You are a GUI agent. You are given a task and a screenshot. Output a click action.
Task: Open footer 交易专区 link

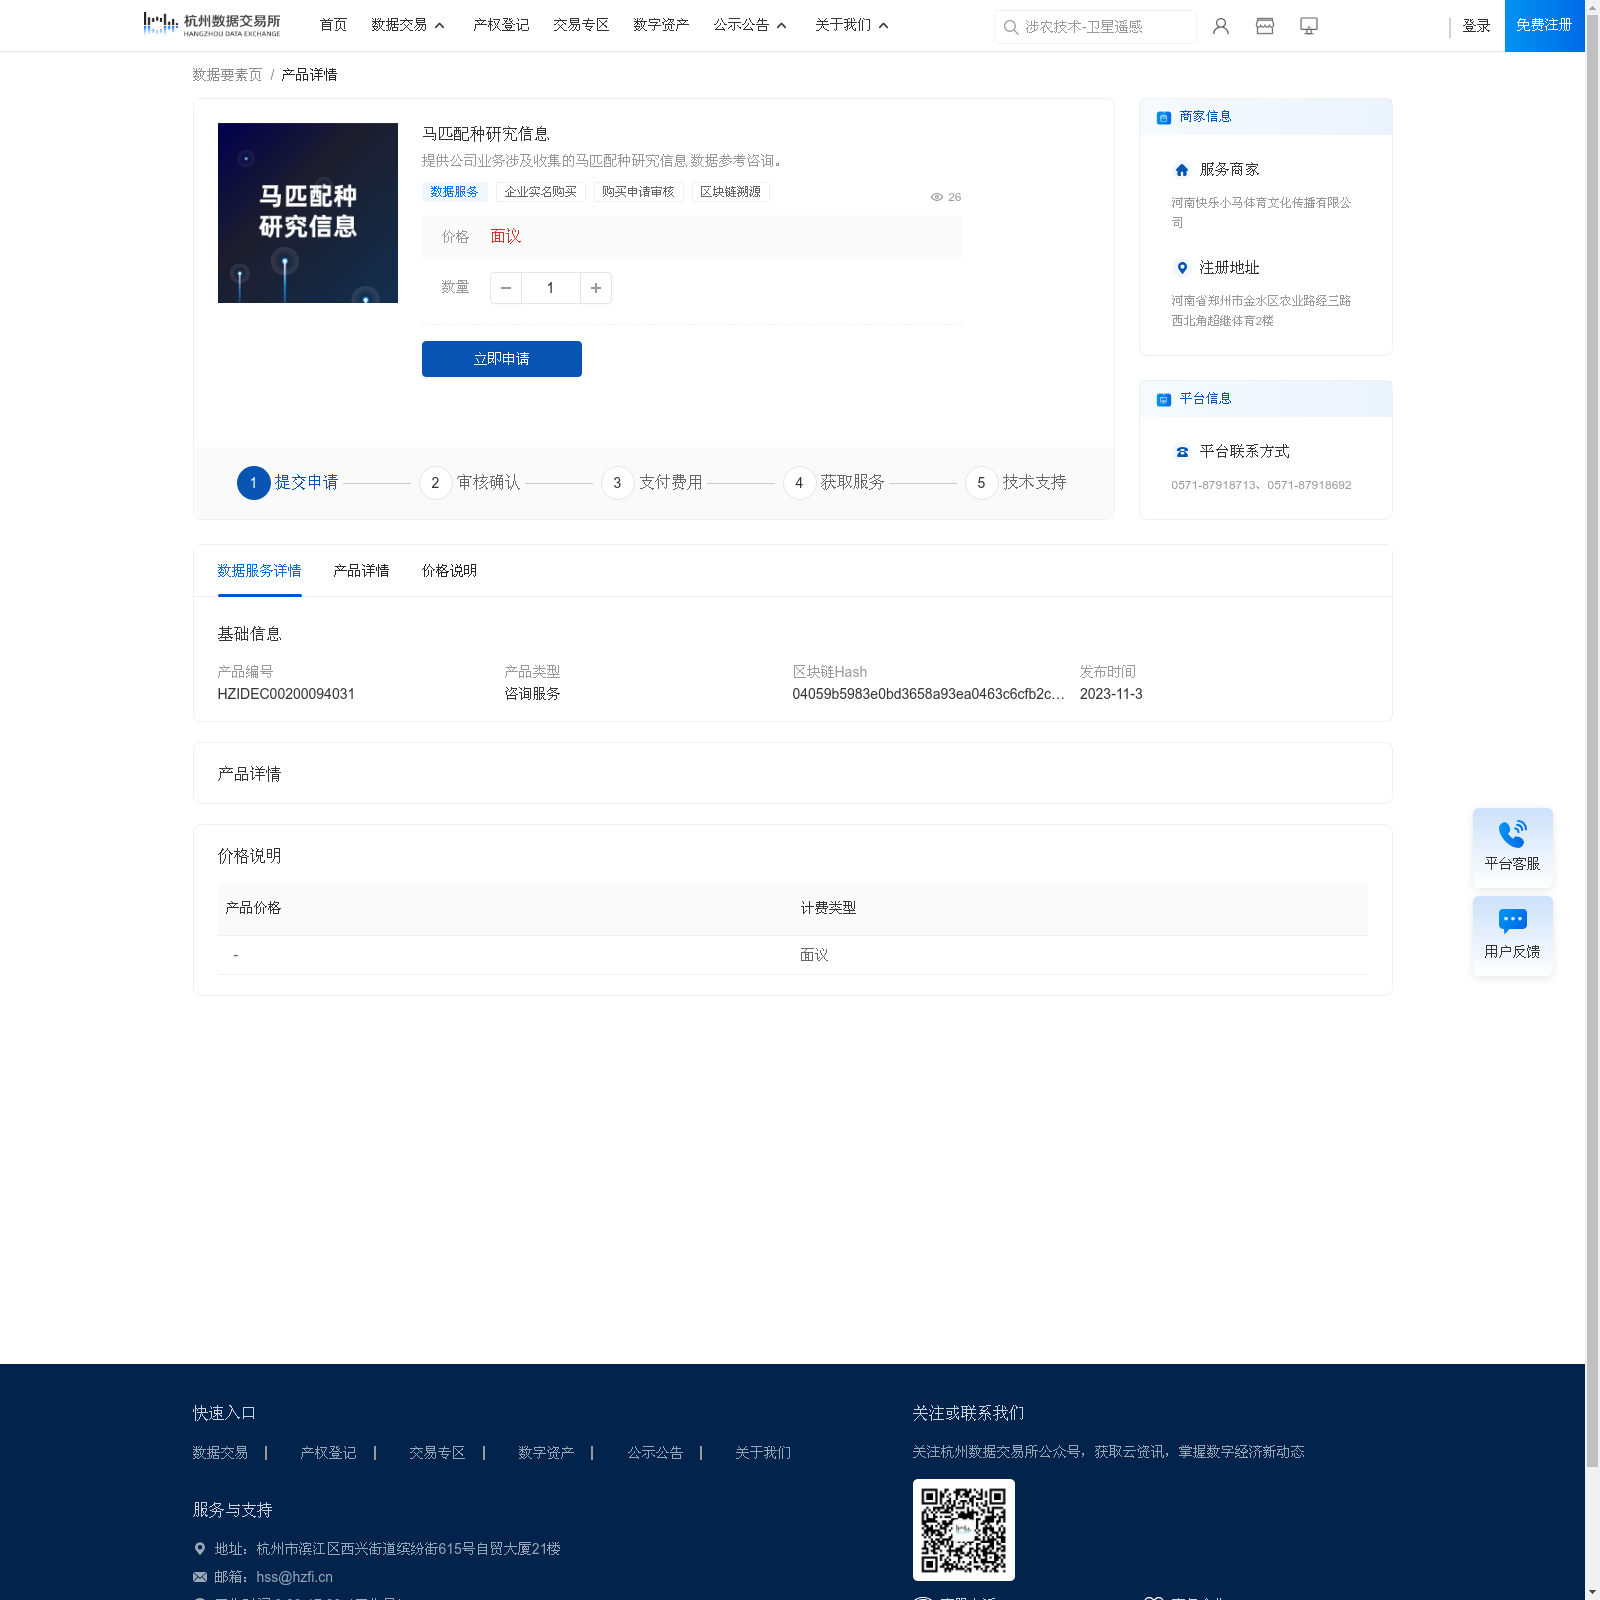(437, 1453)
